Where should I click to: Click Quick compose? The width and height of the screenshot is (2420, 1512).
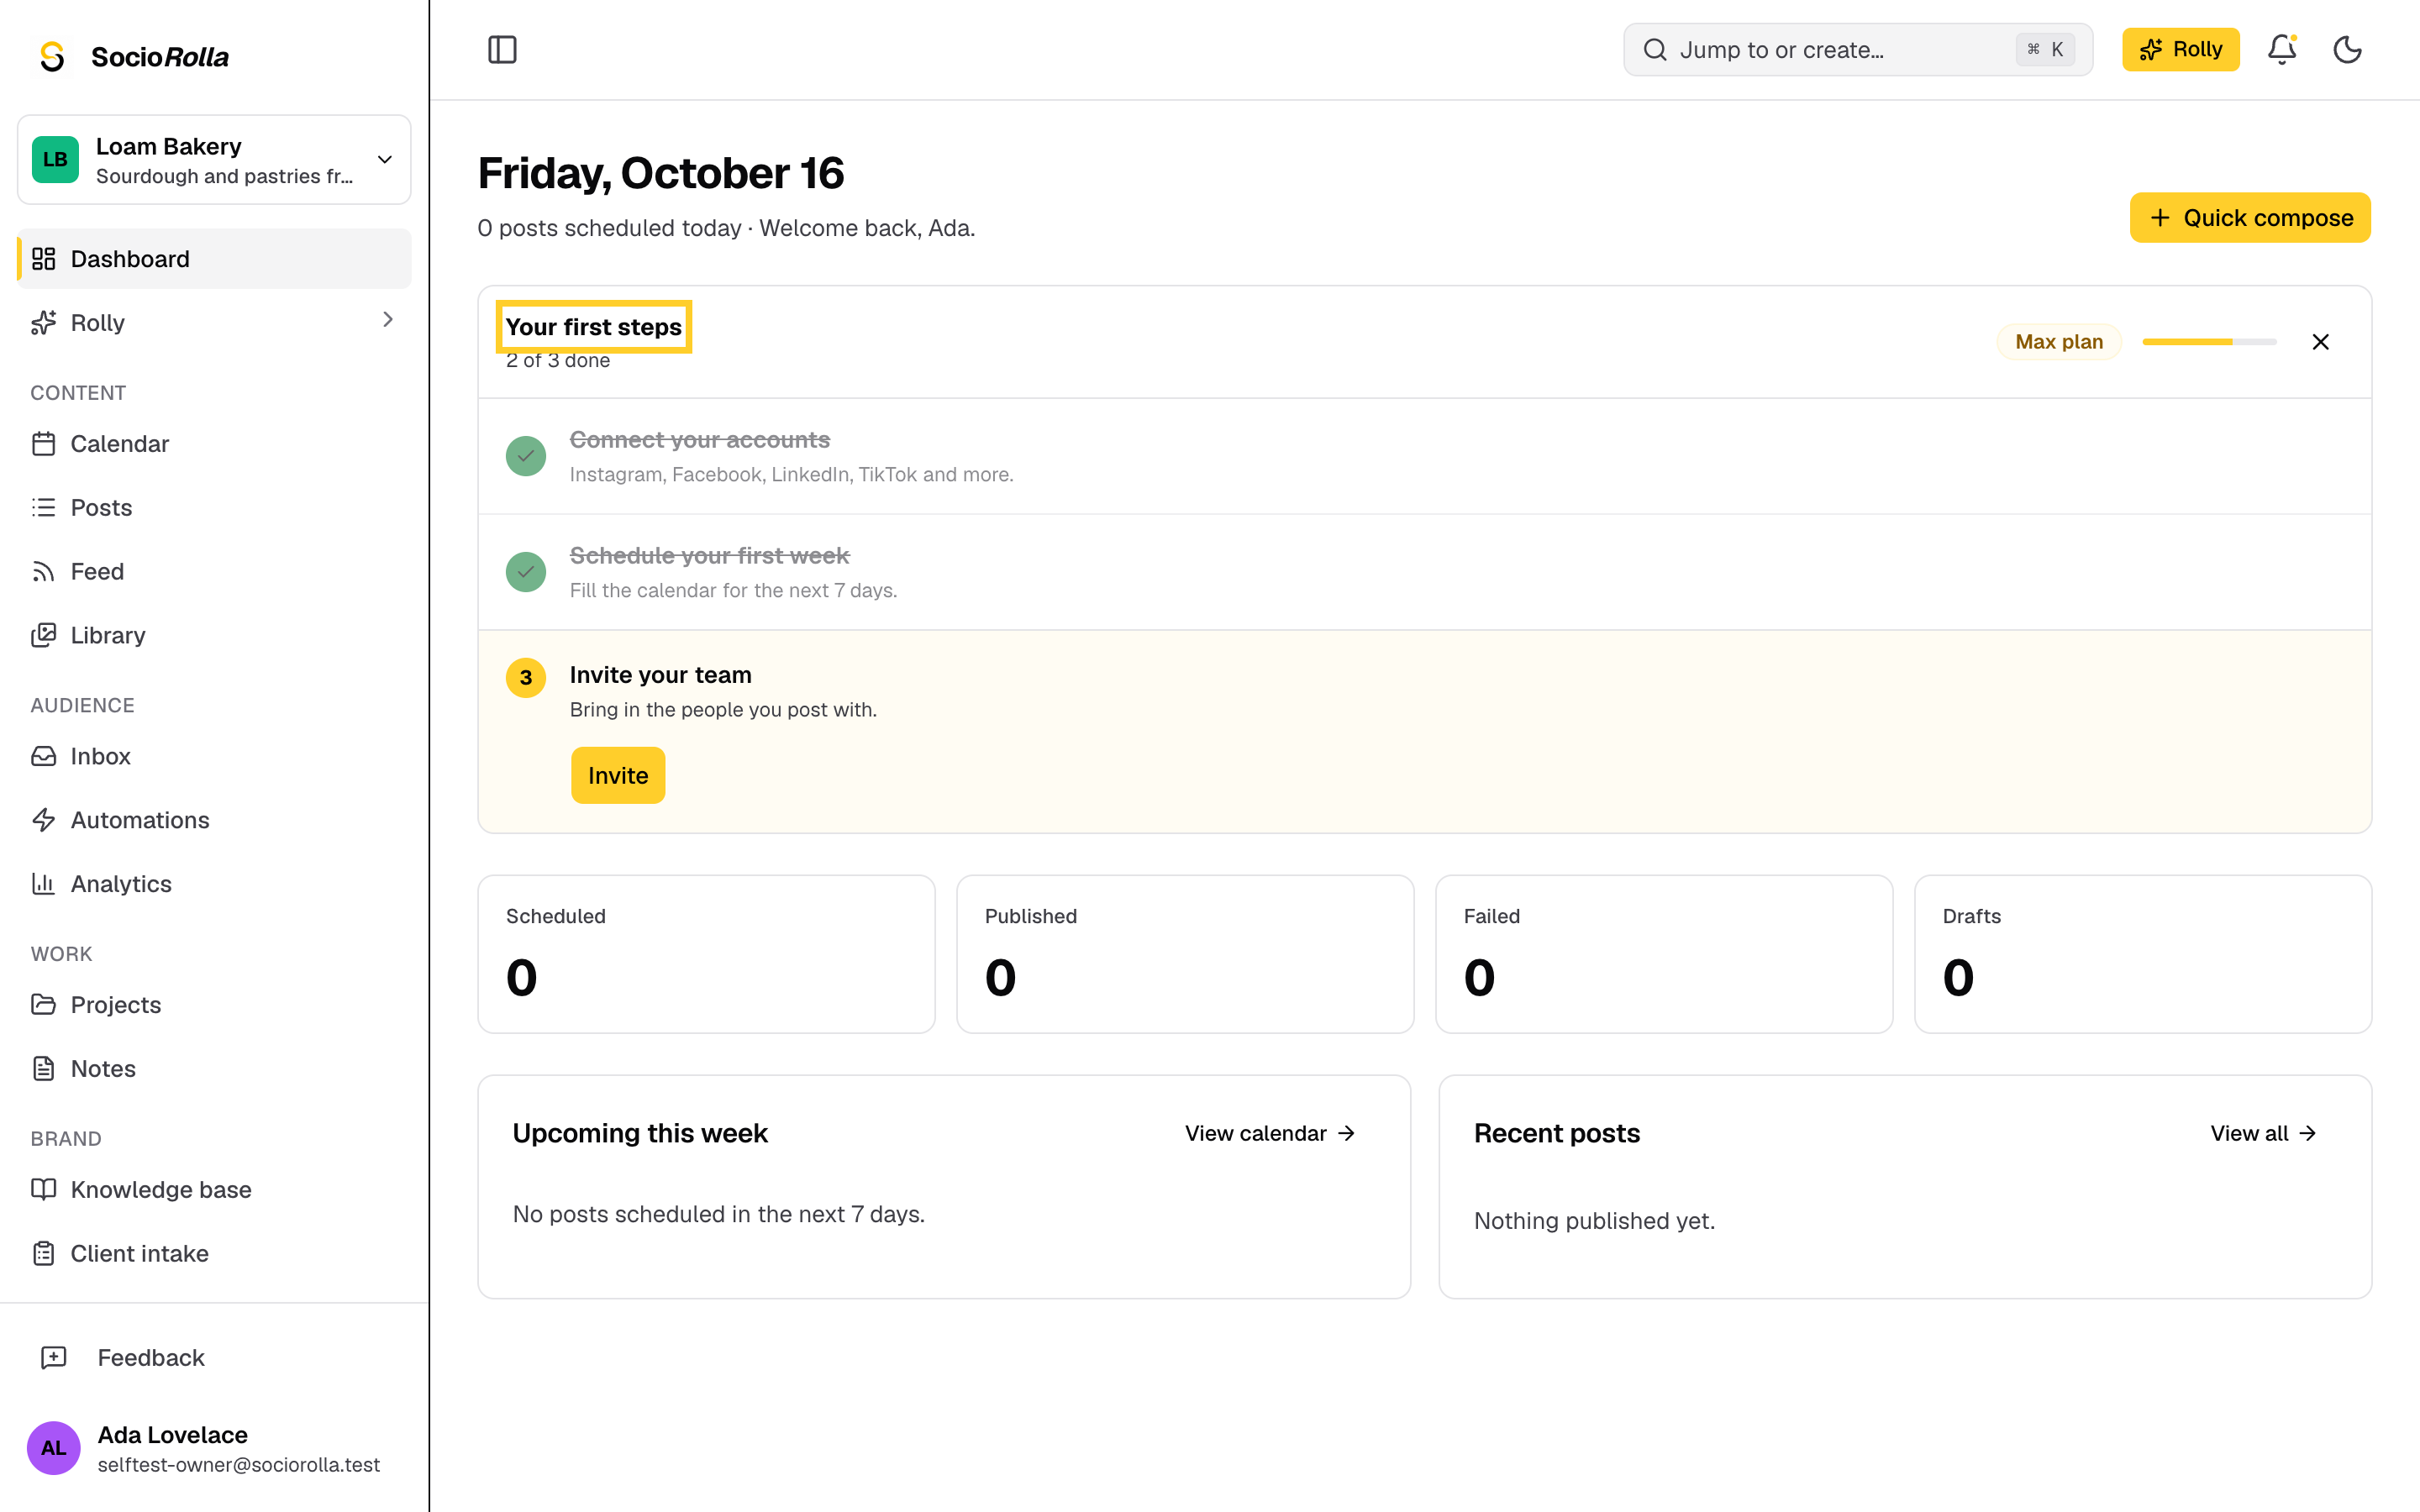2250,218
